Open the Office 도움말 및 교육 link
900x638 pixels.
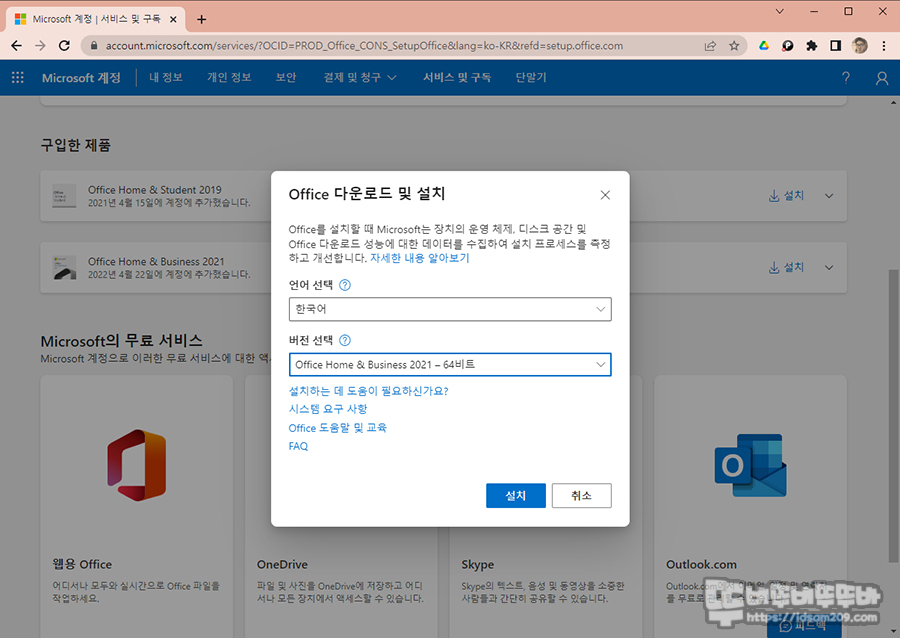click(x=338, y=428)
